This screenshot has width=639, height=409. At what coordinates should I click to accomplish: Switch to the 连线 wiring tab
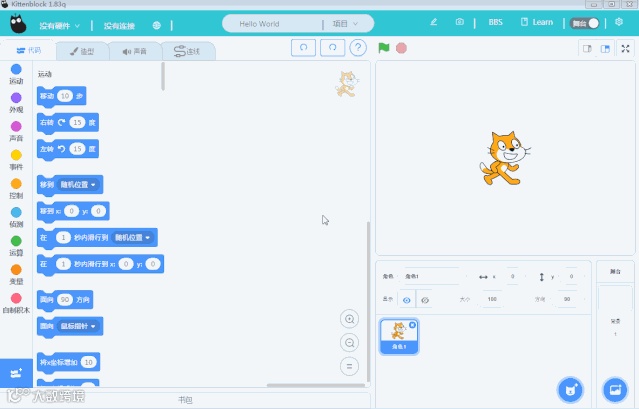(187, 51)
